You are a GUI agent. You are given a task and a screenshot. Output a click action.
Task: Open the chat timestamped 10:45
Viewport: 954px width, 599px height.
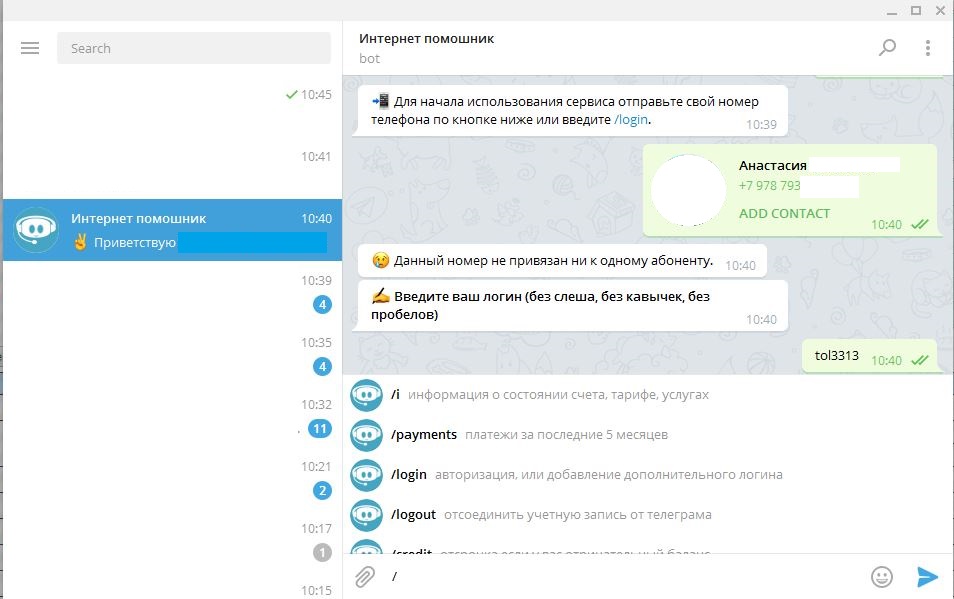coord(172,106)
